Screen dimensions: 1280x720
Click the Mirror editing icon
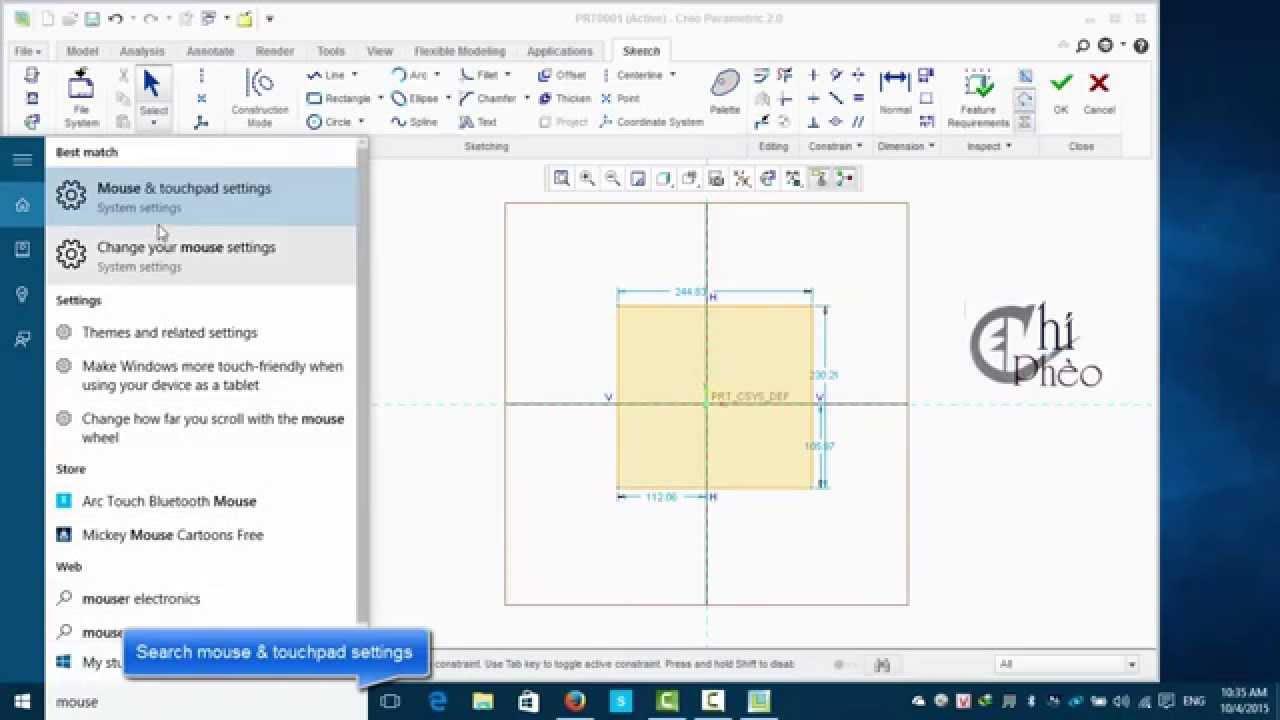click(762, 98)
